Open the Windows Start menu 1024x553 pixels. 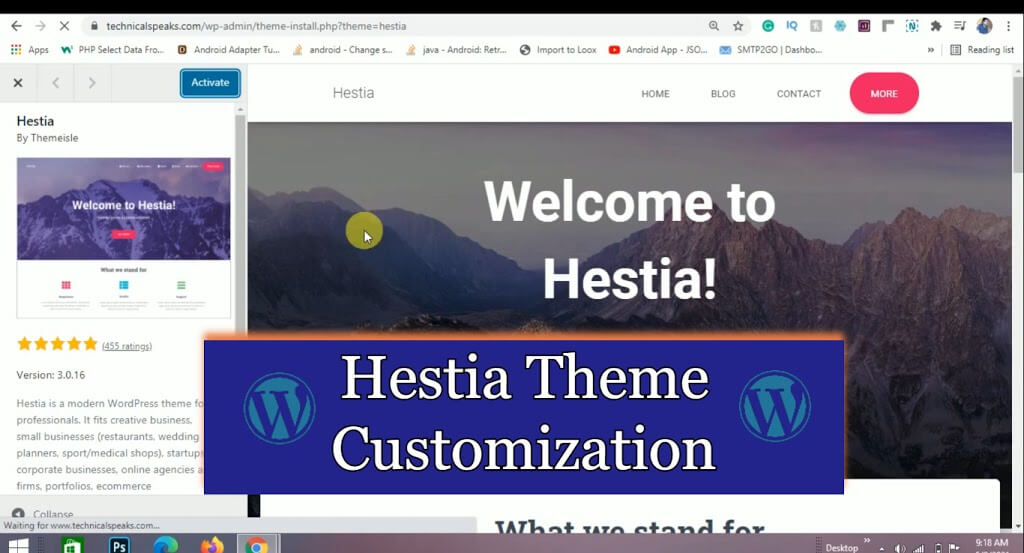click(x=18, y=545)
